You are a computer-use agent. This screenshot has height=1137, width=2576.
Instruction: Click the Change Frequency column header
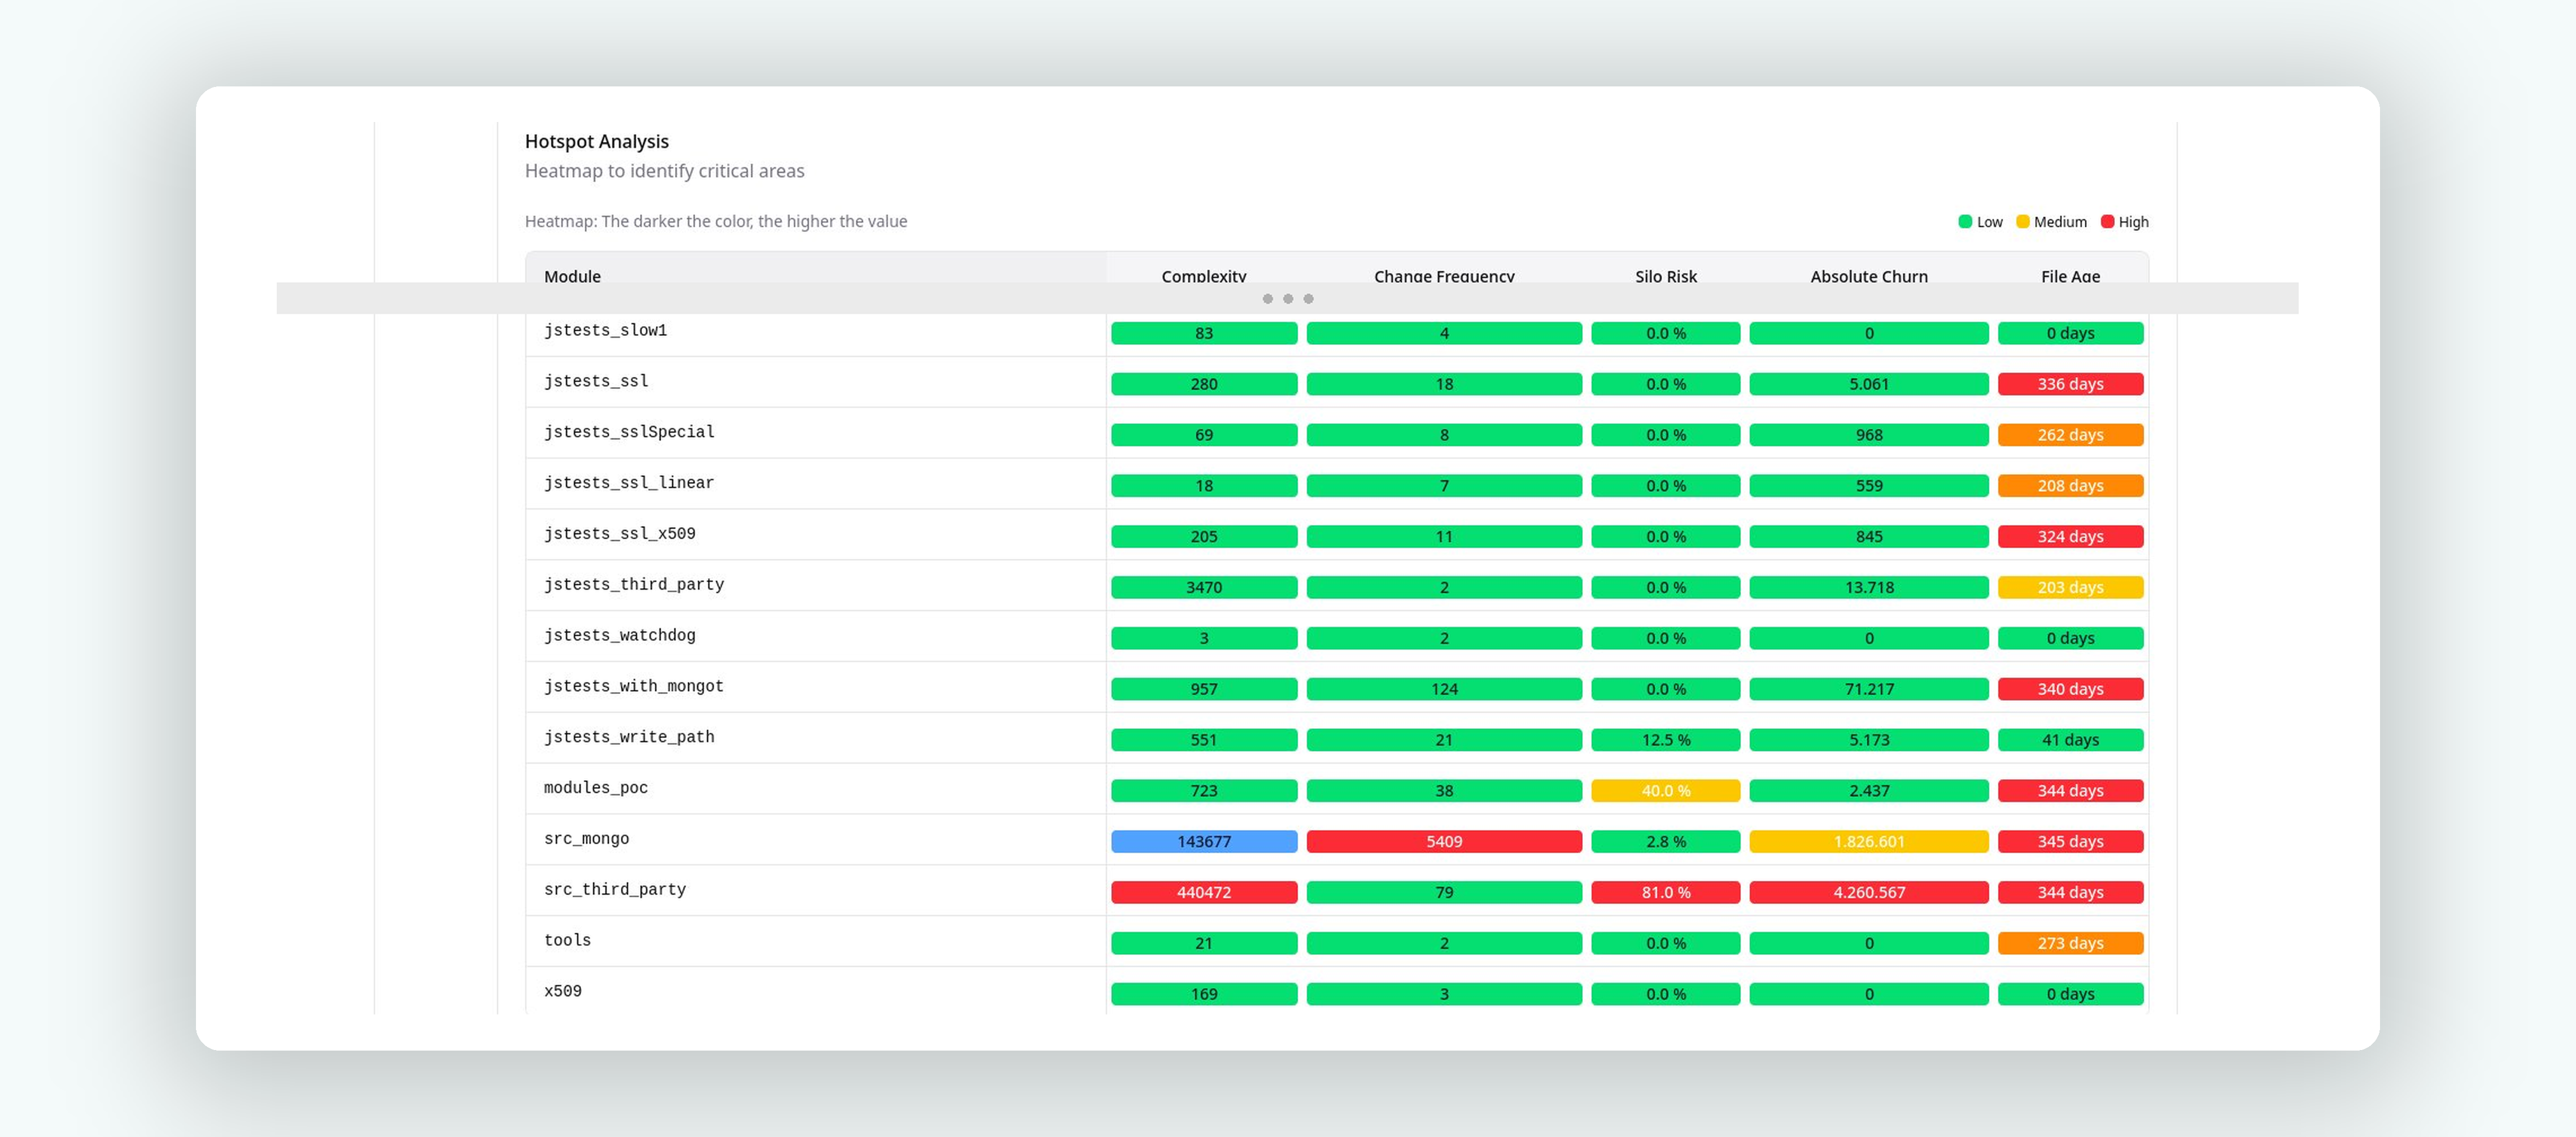click(1443, 275)
